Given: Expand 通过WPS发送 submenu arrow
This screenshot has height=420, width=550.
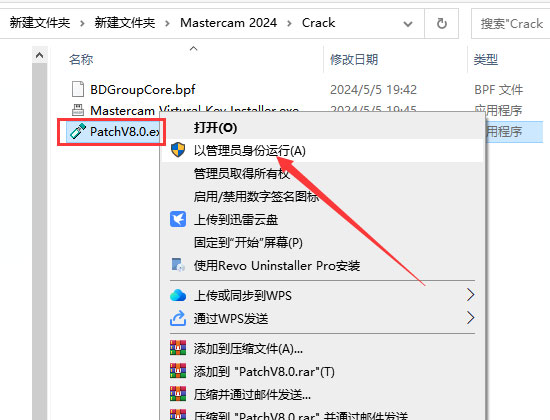Looking at the screenshot, I should point(470,318).
